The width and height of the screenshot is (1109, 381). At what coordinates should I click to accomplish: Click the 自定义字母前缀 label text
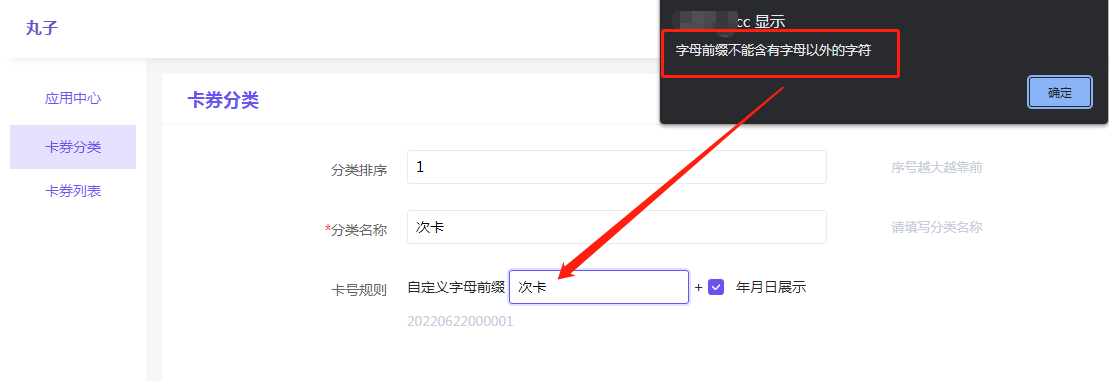click(456, 287)
